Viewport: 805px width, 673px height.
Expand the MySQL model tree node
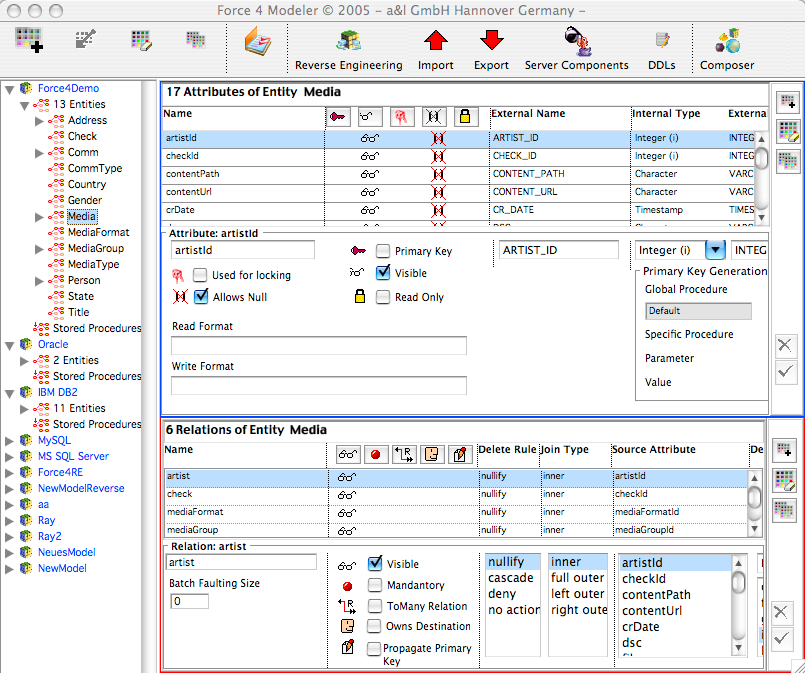pyautogui.click(x=11, y=440)
